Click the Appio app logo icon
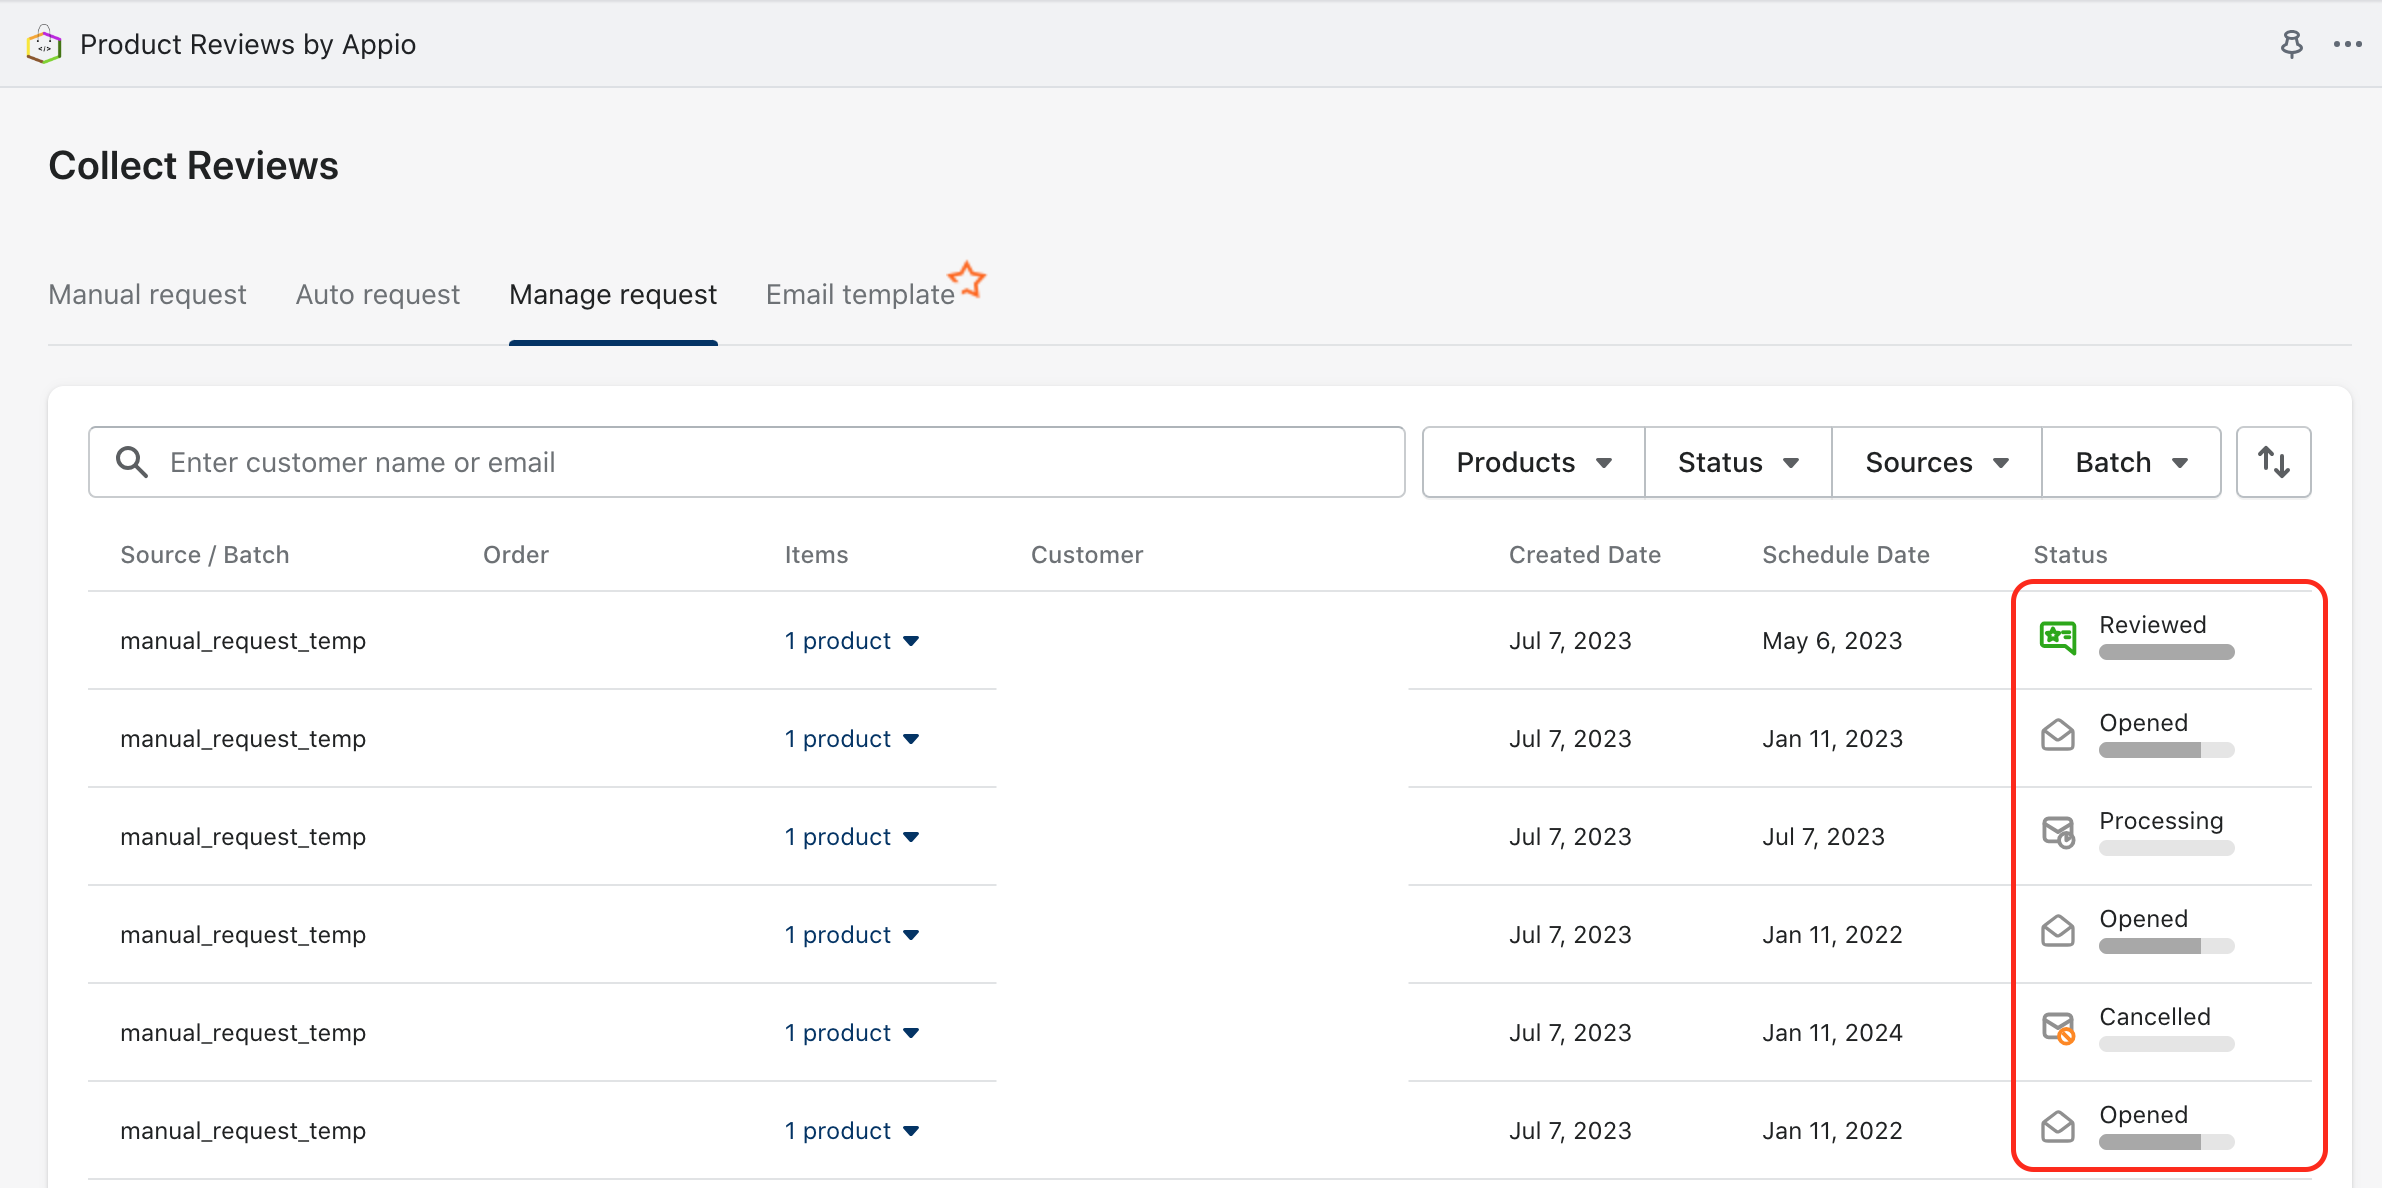Screen dimensions: 2382x1188 [x=44, y=45]
